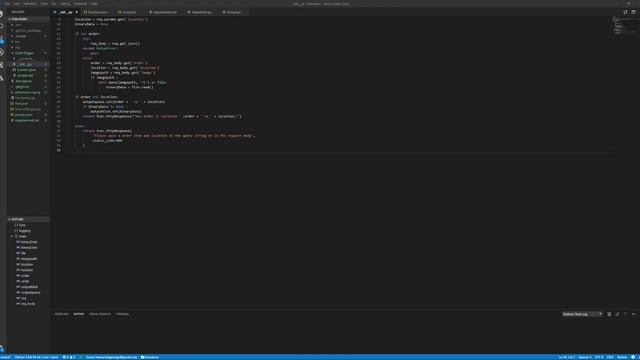Select the outputblob variable in the Outline
640x360 pixels.
coord(28,287)
